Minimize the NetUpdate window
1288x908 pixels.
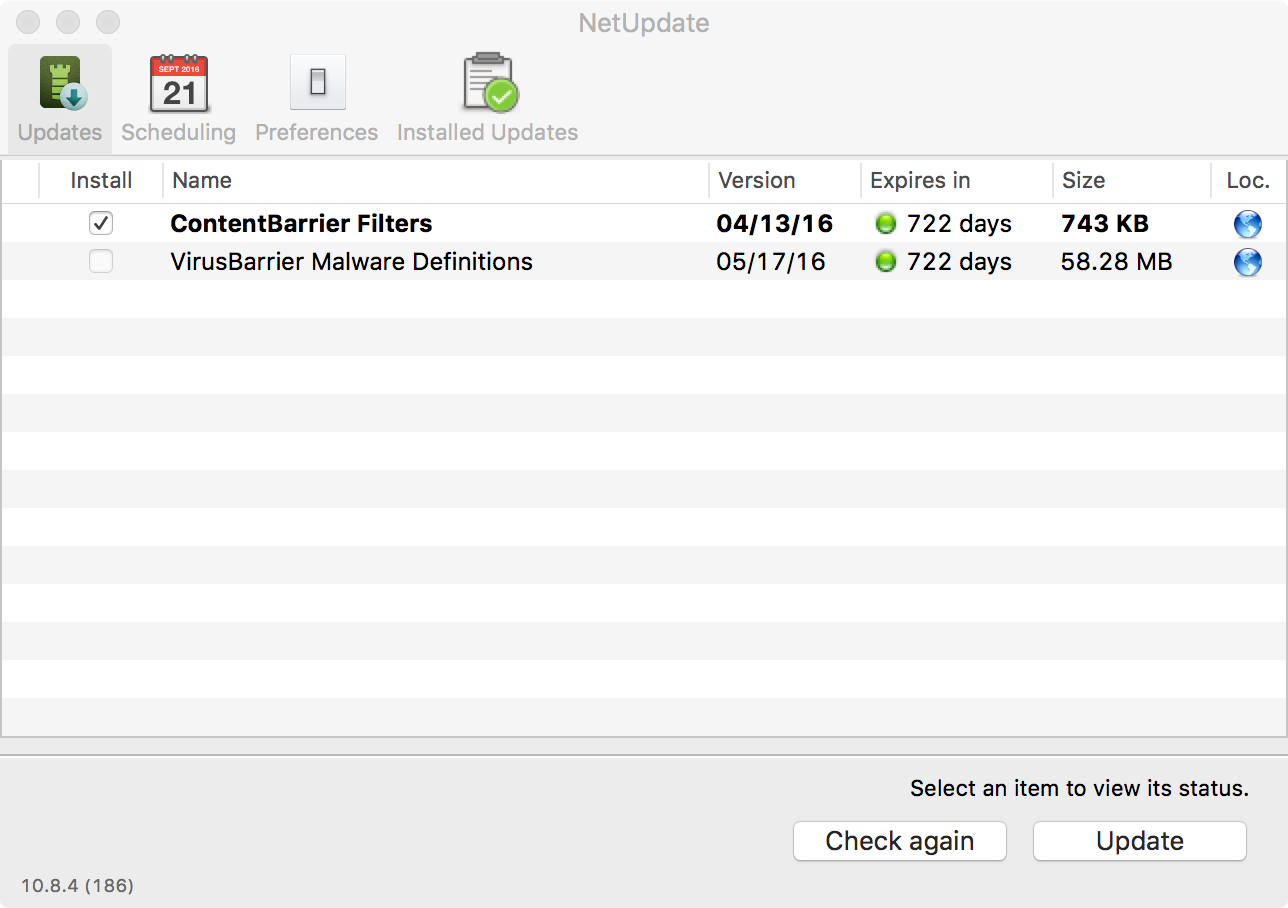(68, 22)
